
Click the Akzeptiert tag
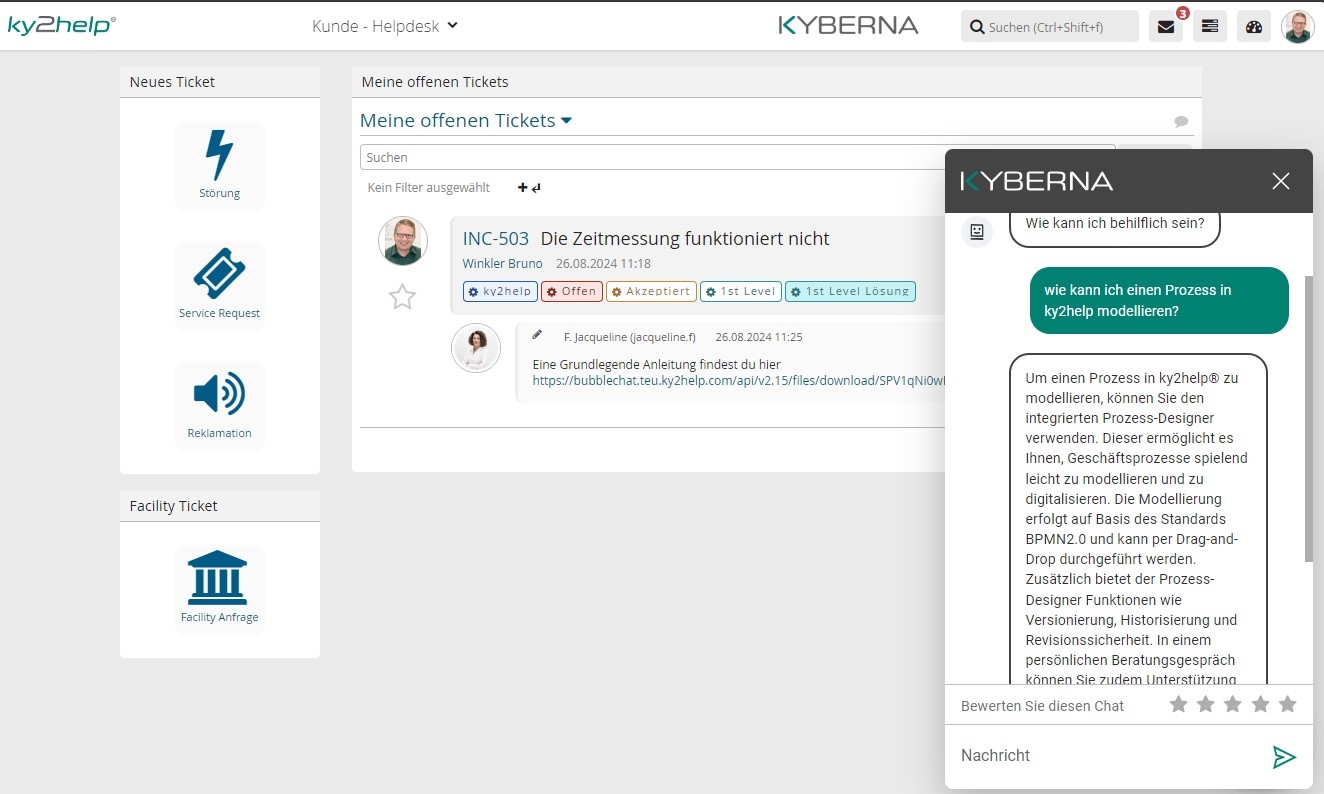click(x=651, y=292)
